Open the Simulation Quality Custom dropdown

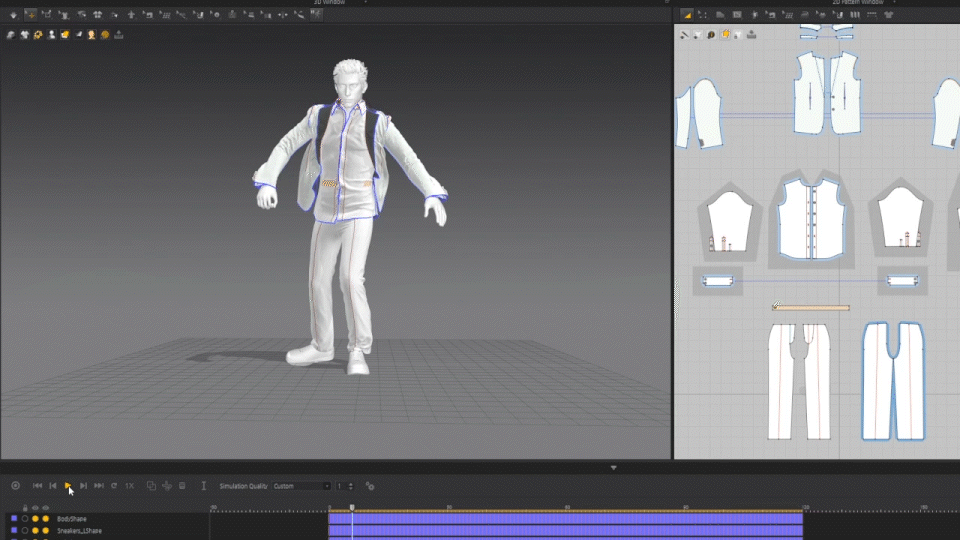tap(301, 486)
